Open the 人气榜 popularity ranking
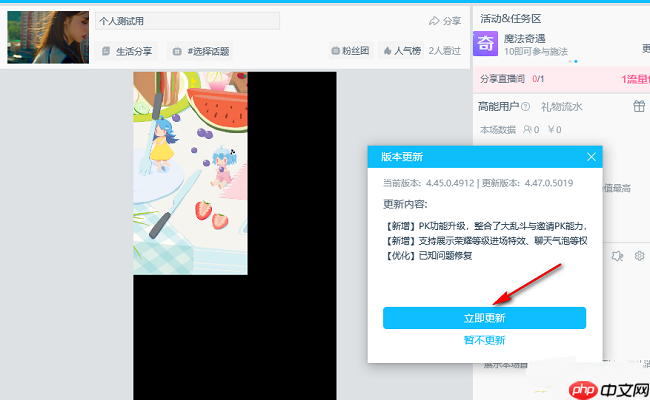Viewport: 650px width, 400px height. click(x=401, y=51)
